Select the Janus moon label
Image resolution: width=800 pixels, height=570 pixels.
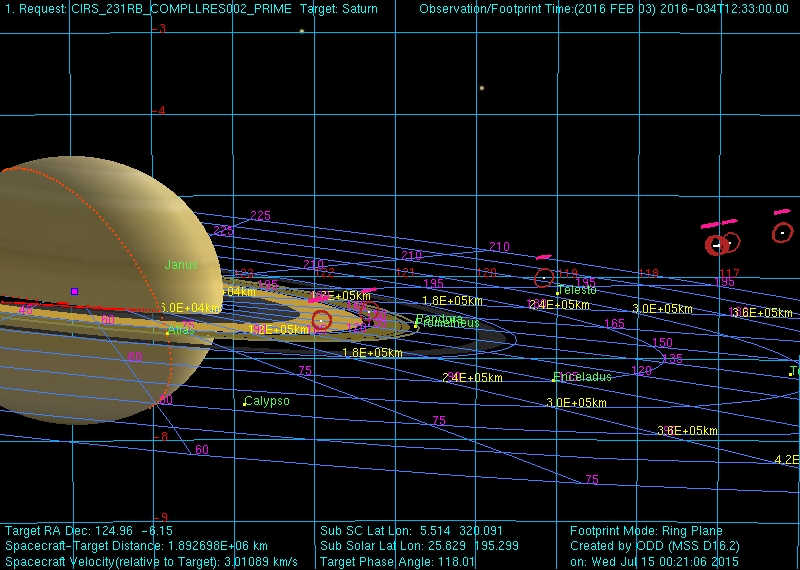coord(181,265)
